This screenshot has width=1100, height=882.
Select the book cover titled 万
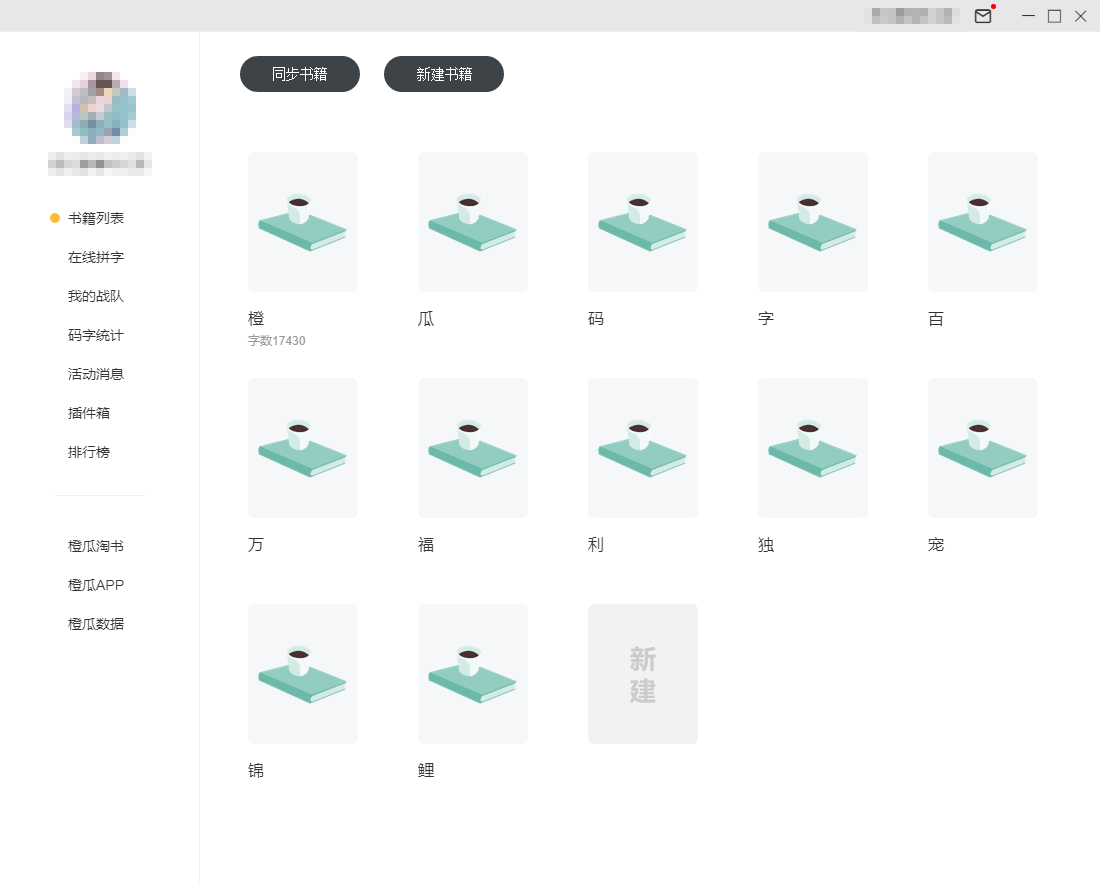[x=303, y=448]
